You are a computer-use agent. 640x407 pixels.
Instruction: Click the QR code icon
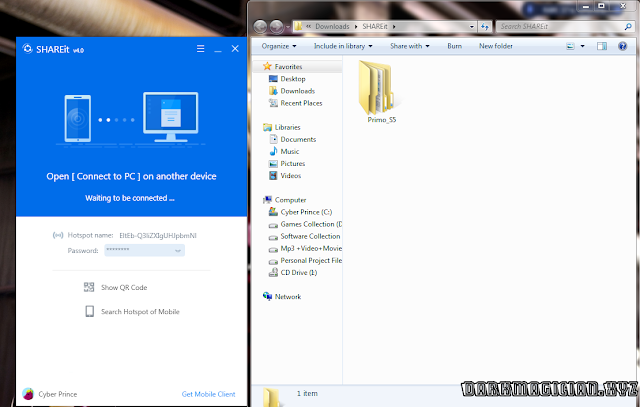89,287
